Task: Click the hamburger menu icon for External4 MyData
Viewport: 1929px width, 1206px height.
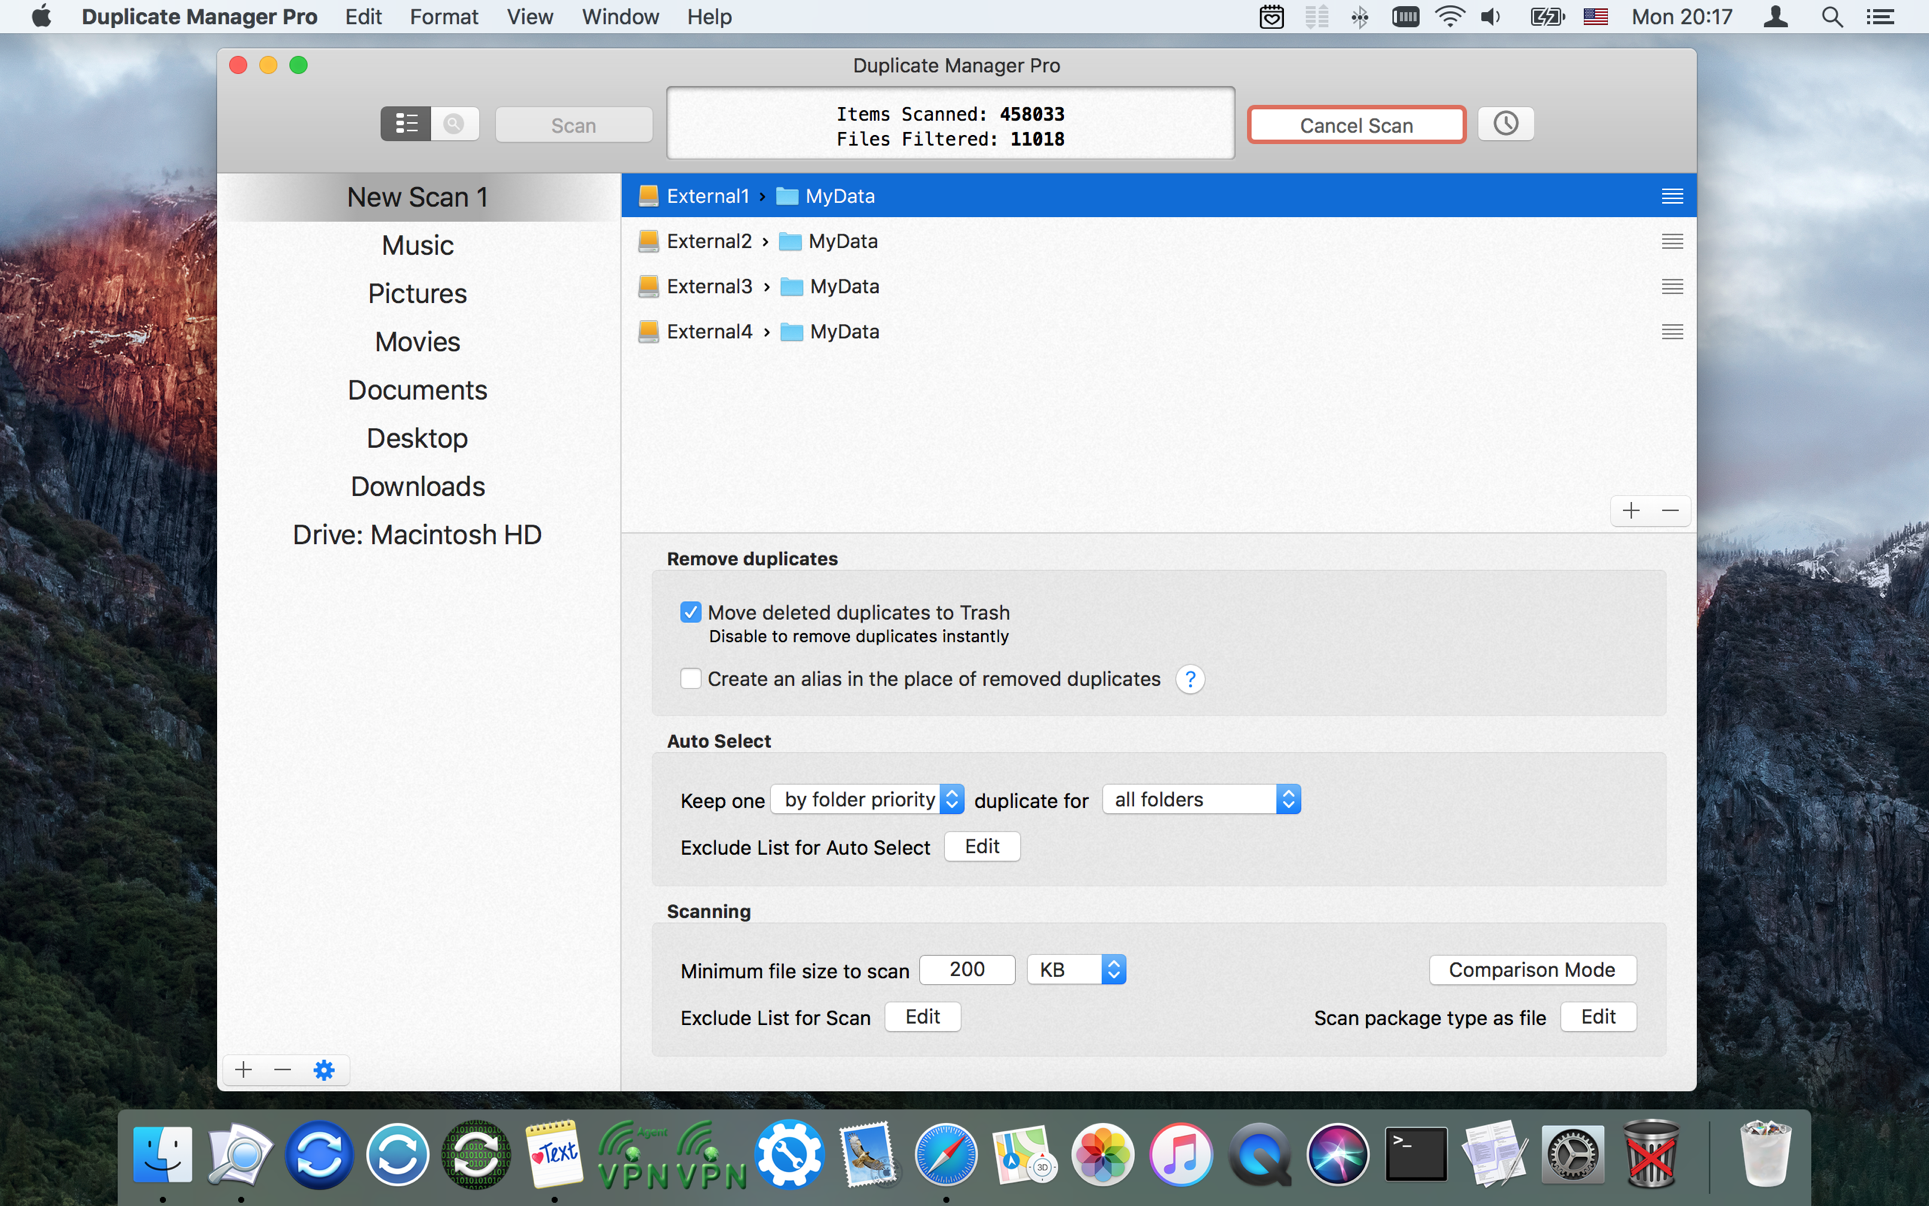Action: (1672, 332)
